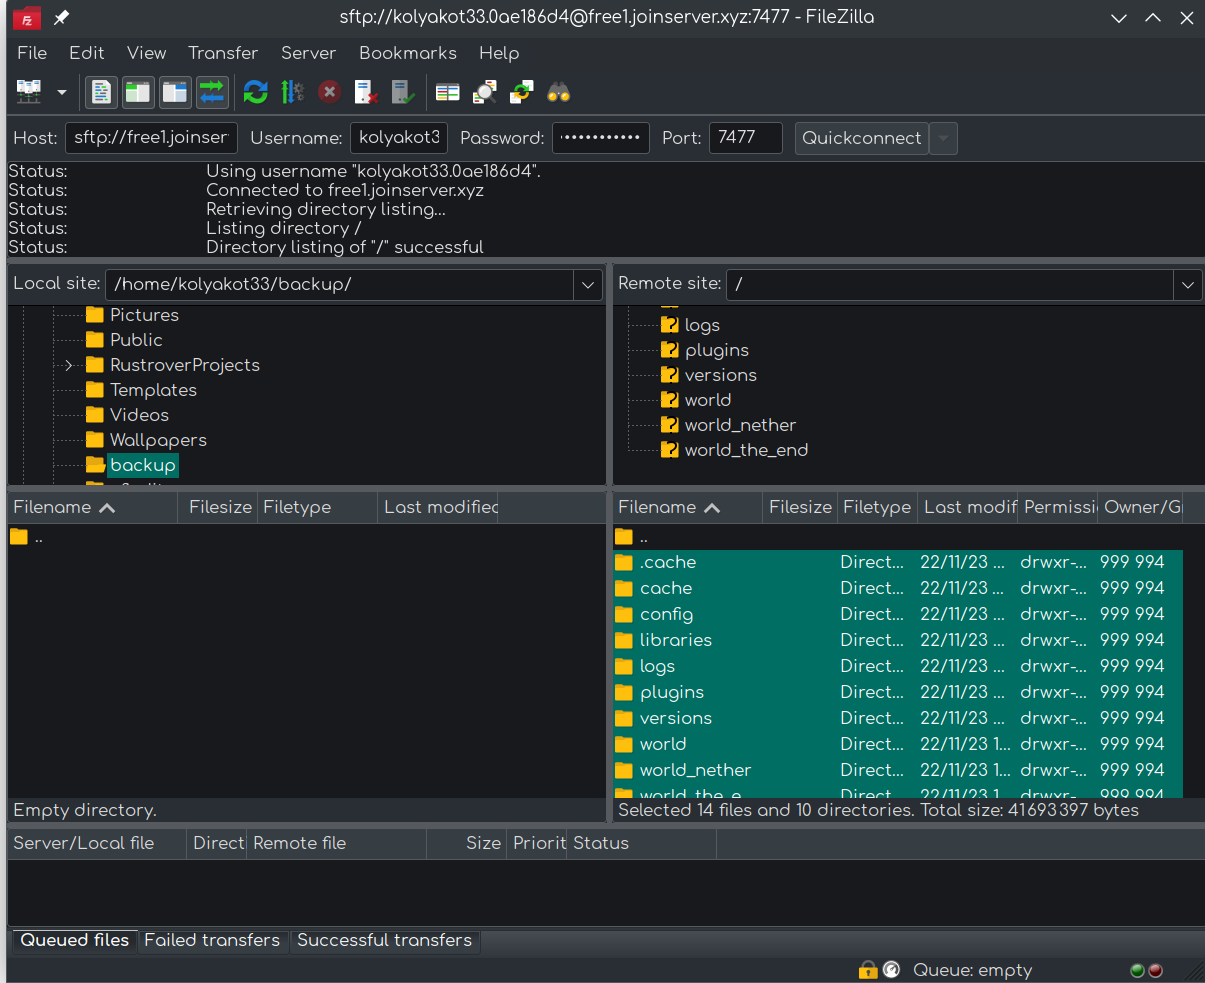The width and height of the screenshot is (1205, 983).
Task: Search for files with the binoculars icon
Action: point(558,93)
